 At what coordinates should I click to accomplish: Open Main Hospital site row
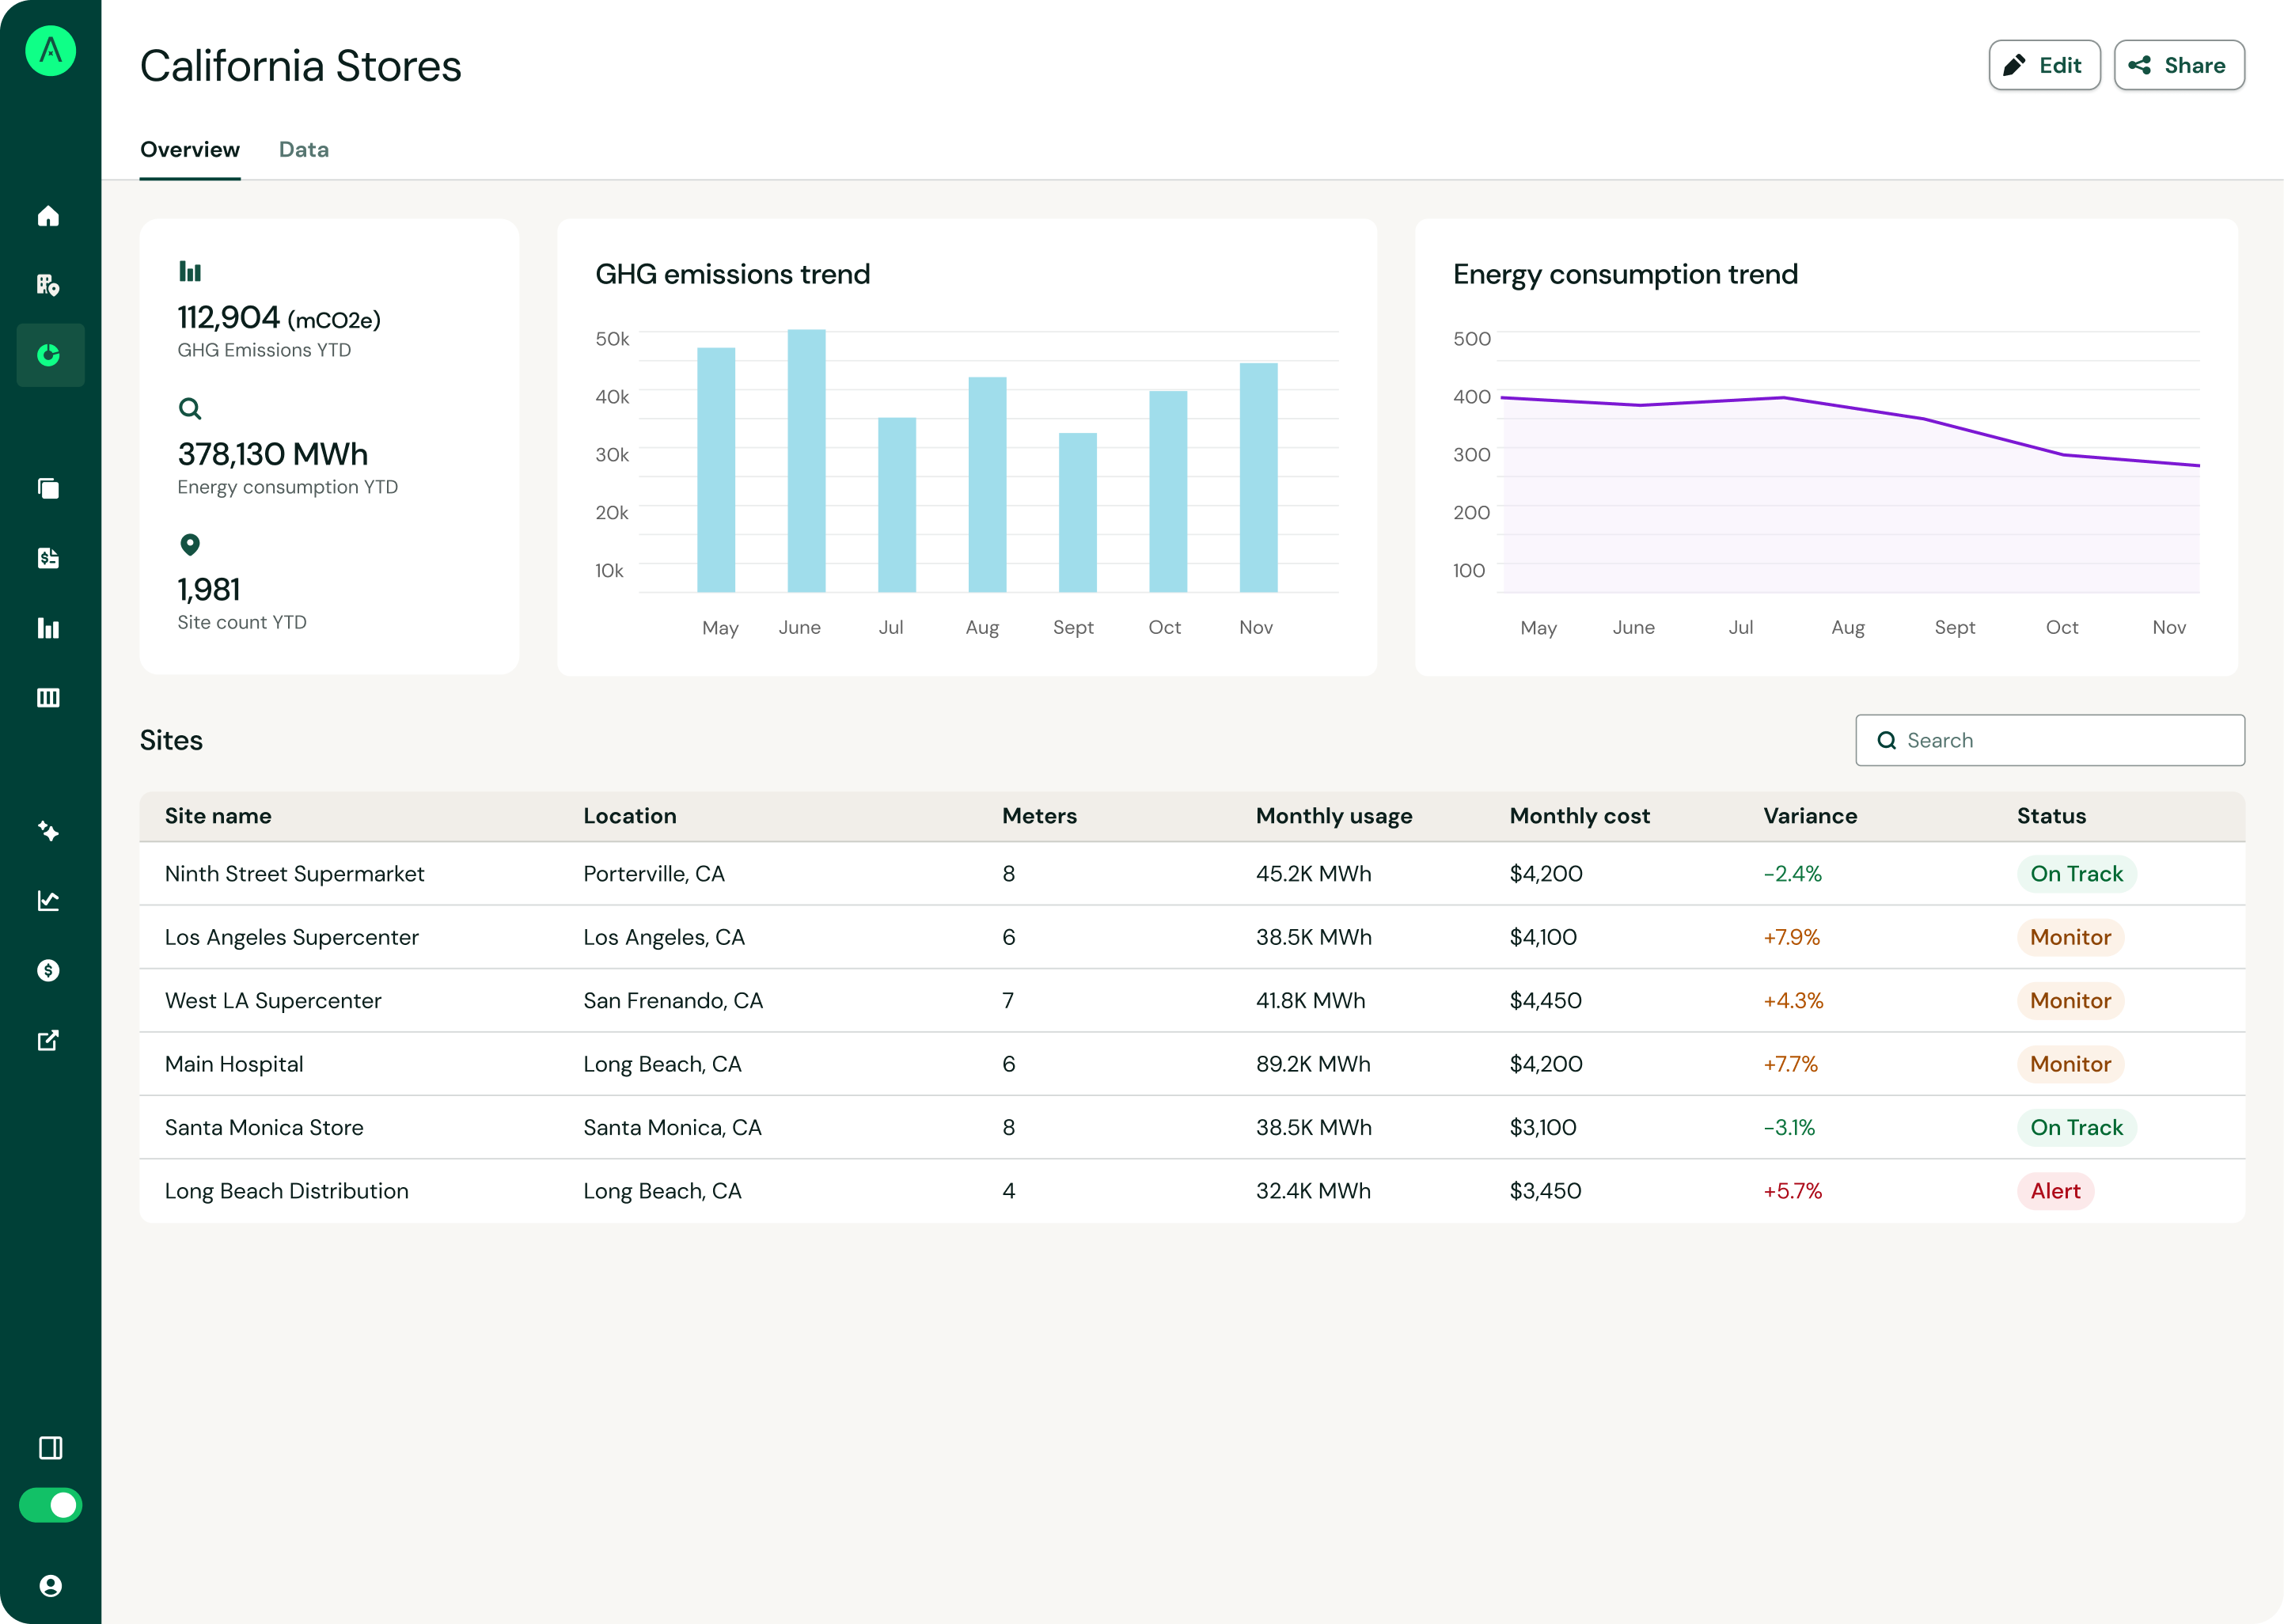1192,1064
